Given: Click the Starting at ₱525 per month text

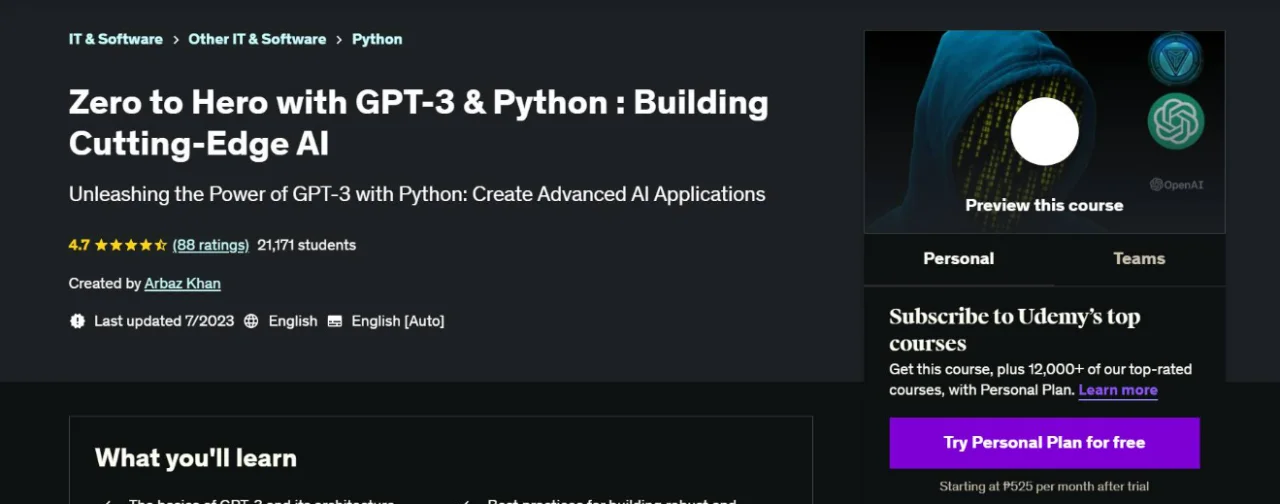Looking at the screenshot, I should tap(1044, 487).
